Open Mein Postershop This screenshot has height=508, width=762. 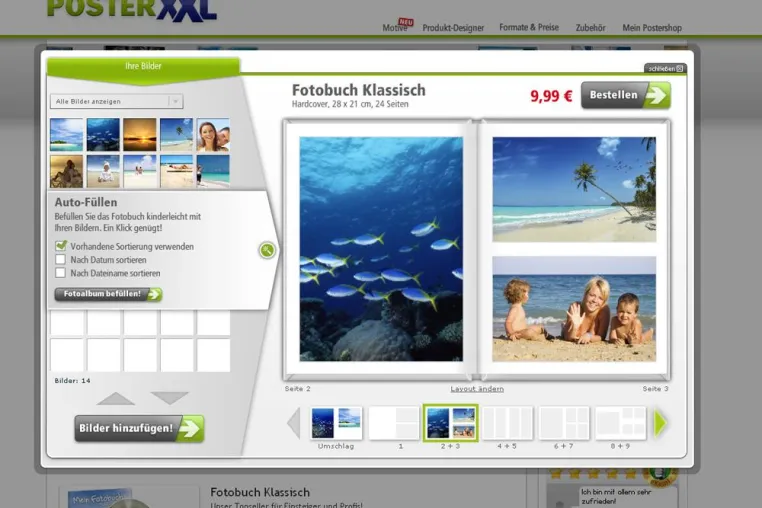[x=652, y=28]
